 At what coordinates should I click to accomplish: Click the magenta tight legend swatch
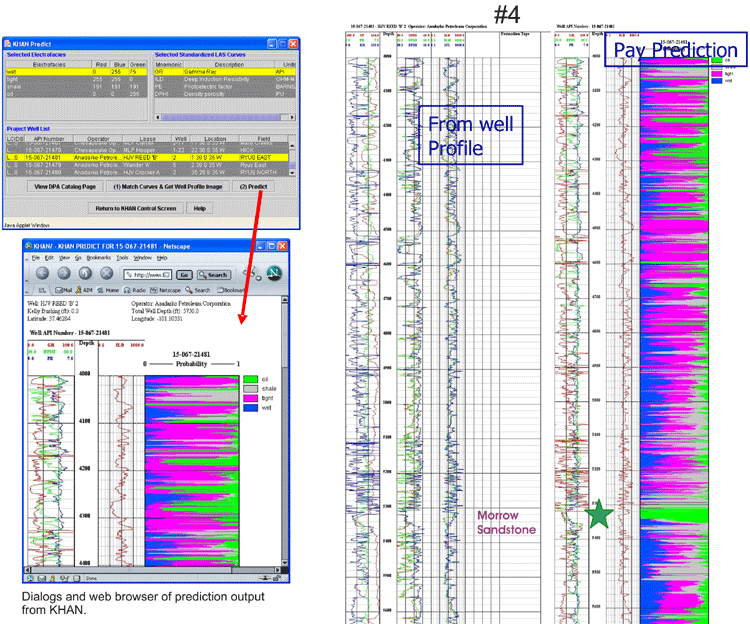[251, 398]
